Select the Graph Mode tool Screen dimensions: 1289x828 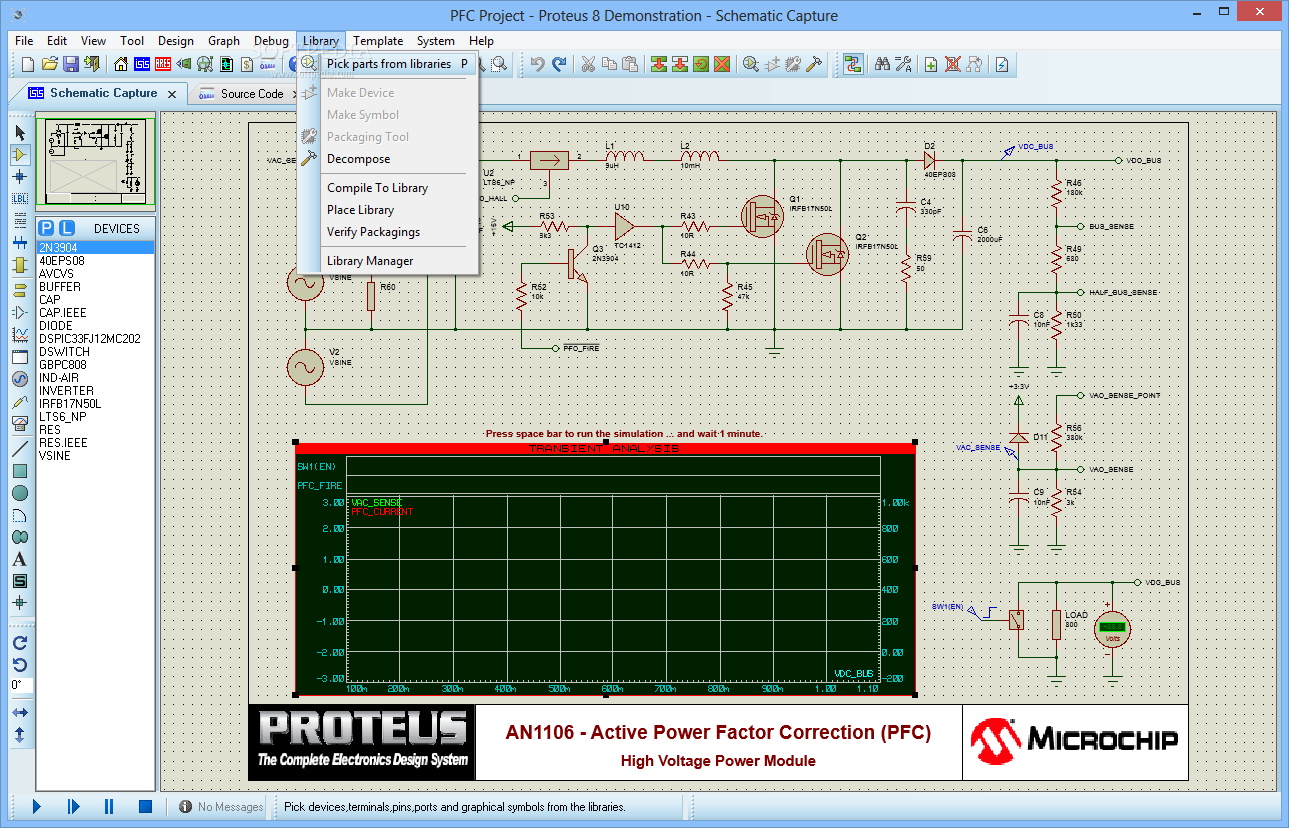[x=20, y=335]
